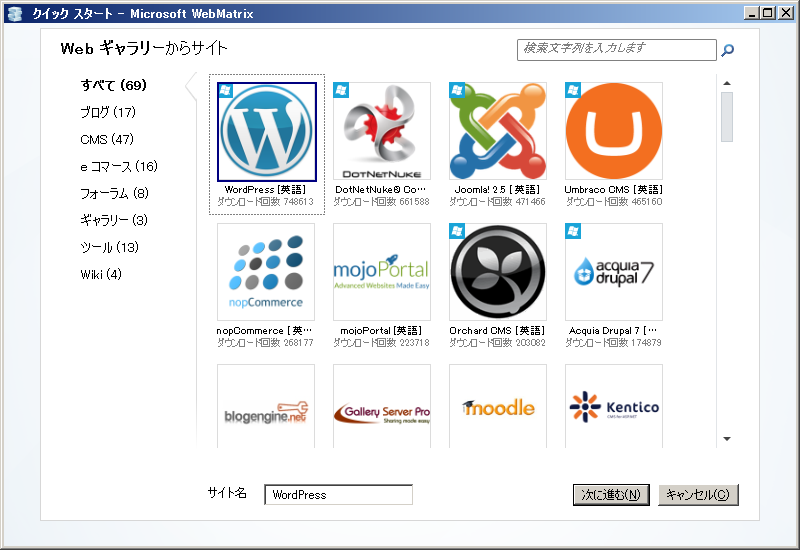
Task: Click the magnifier search icon
Action: click(728, 50)
